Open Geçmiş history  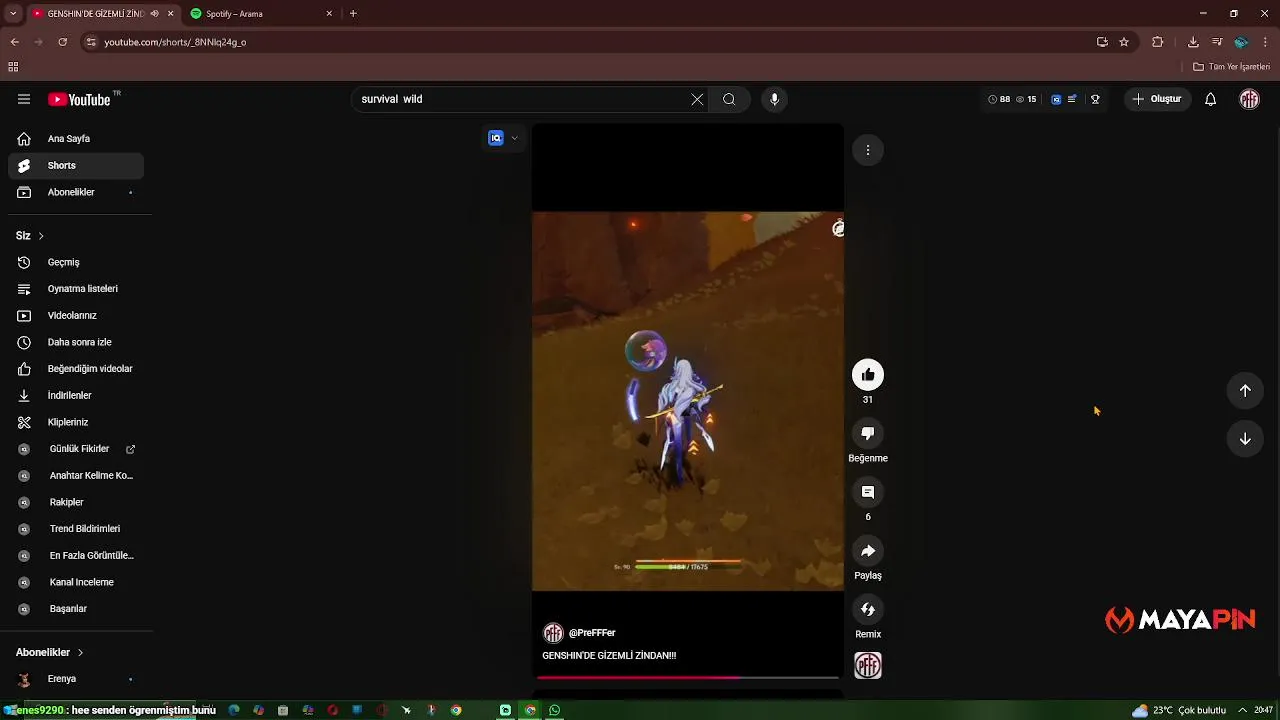(76, 262)
